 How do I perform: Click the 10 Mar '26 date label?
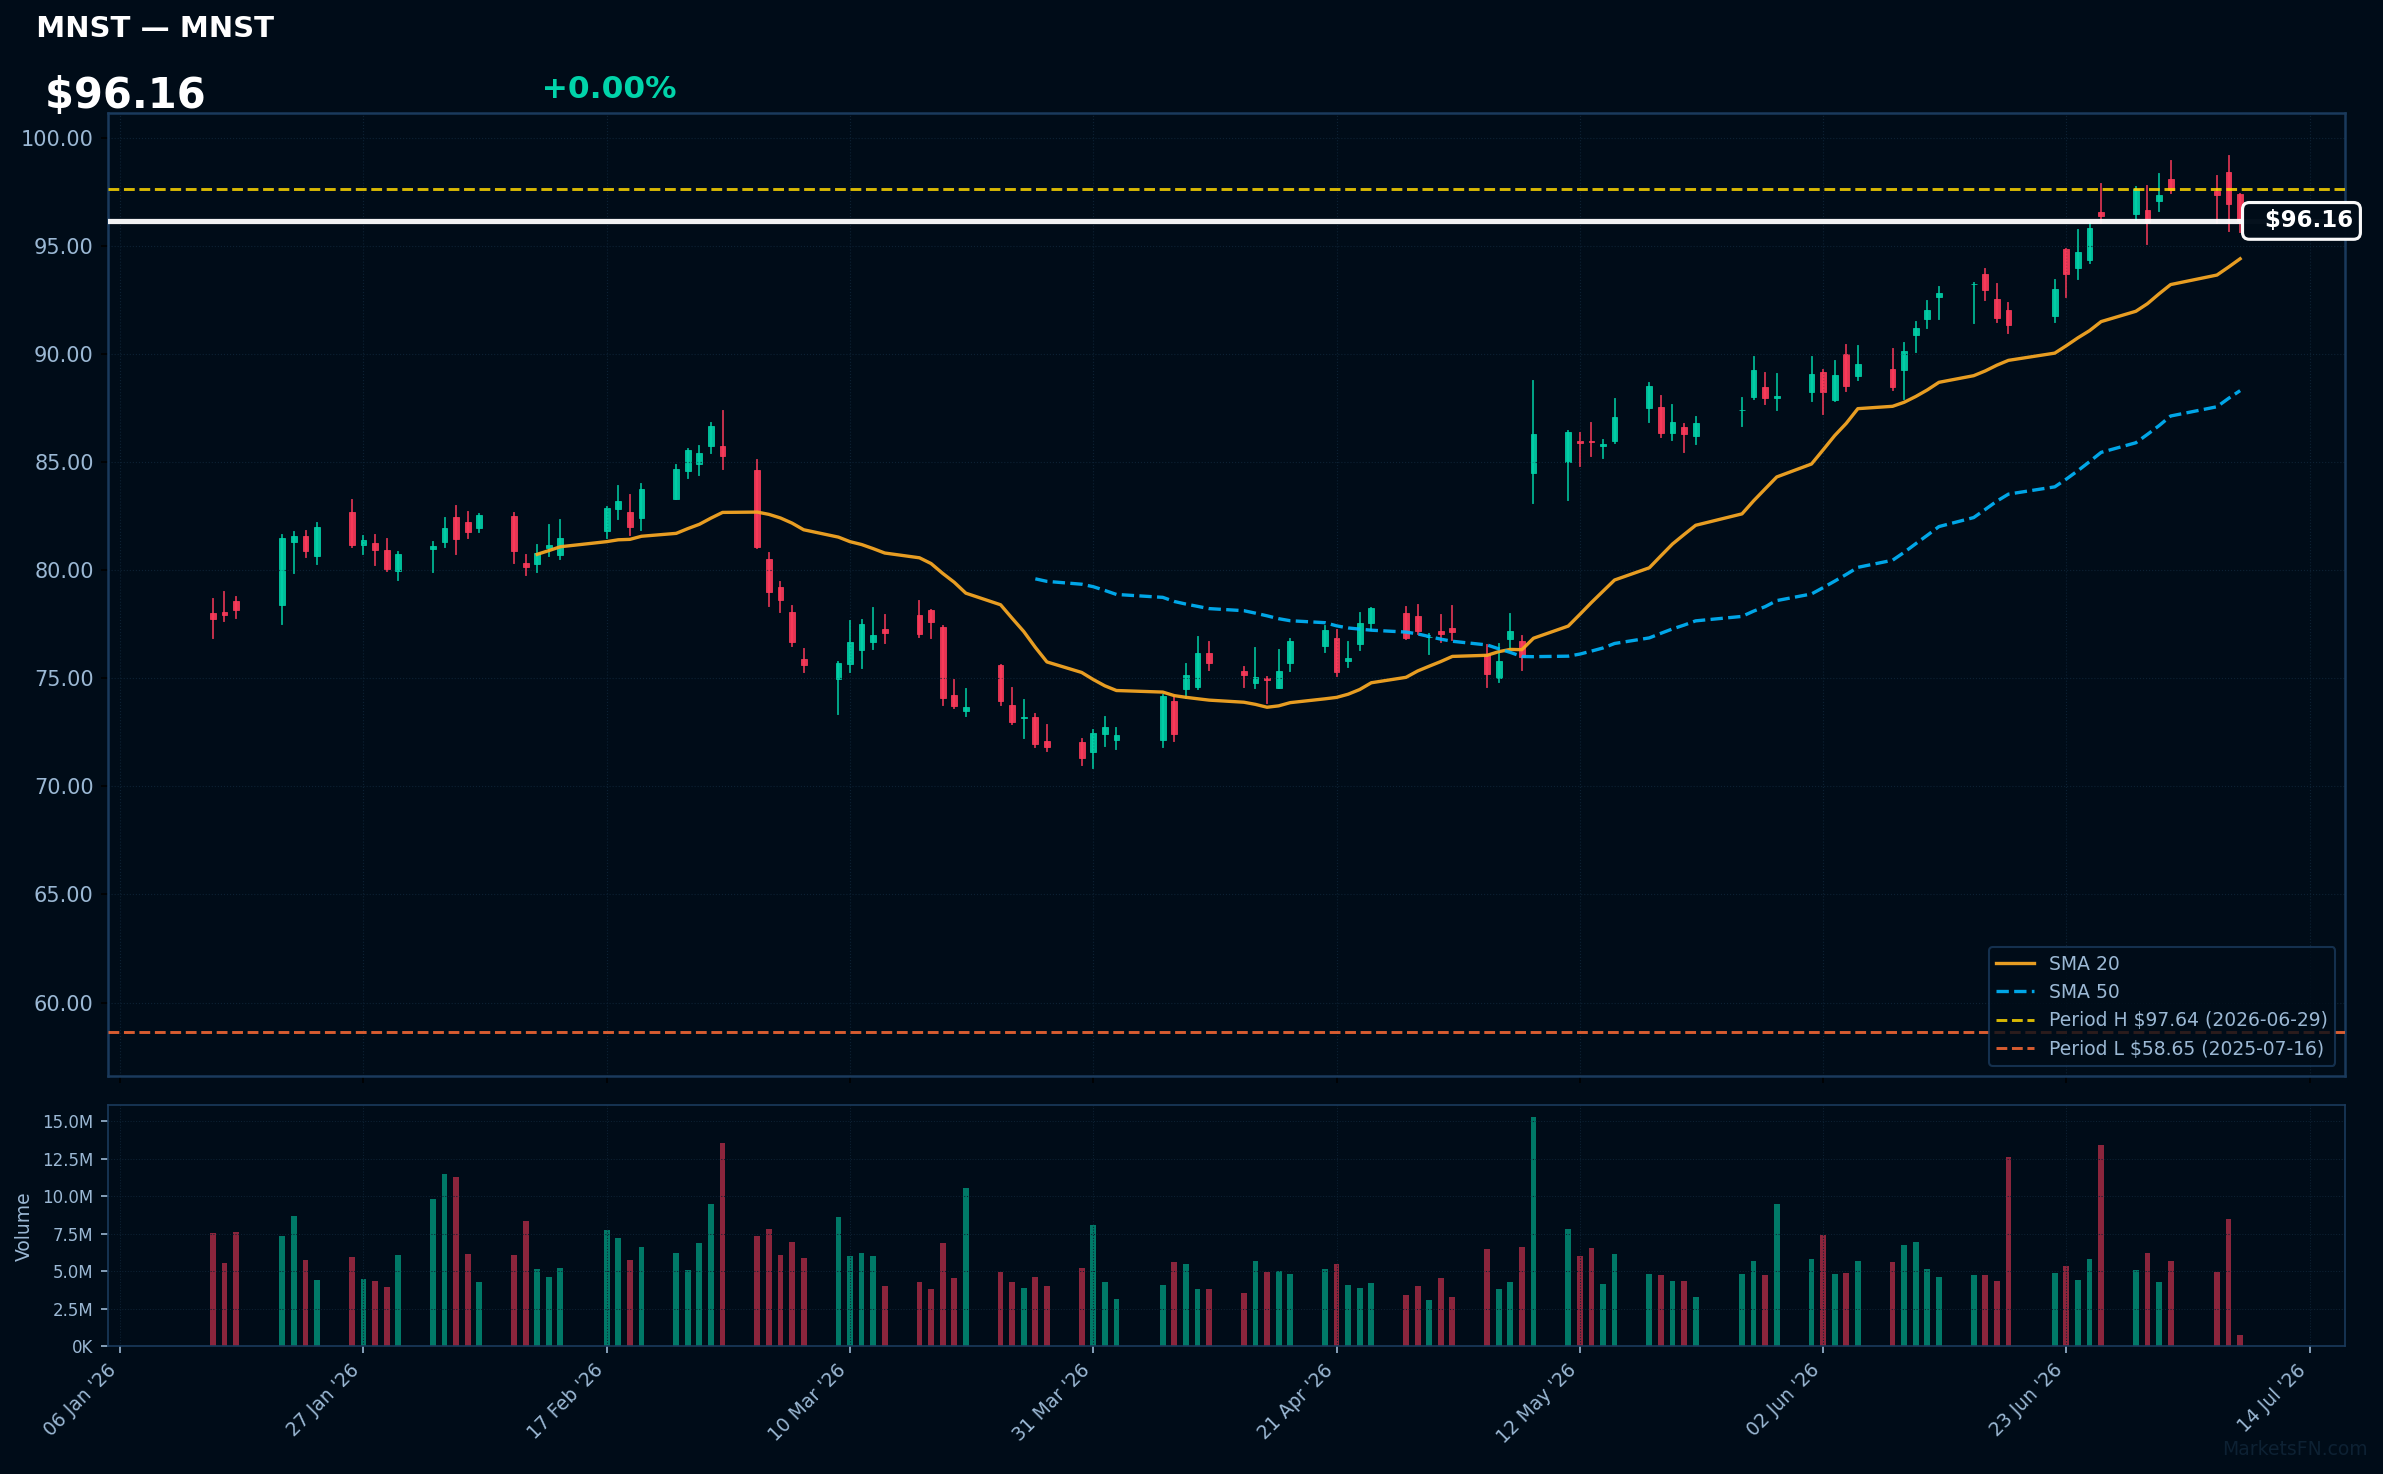coord(807,1400)
